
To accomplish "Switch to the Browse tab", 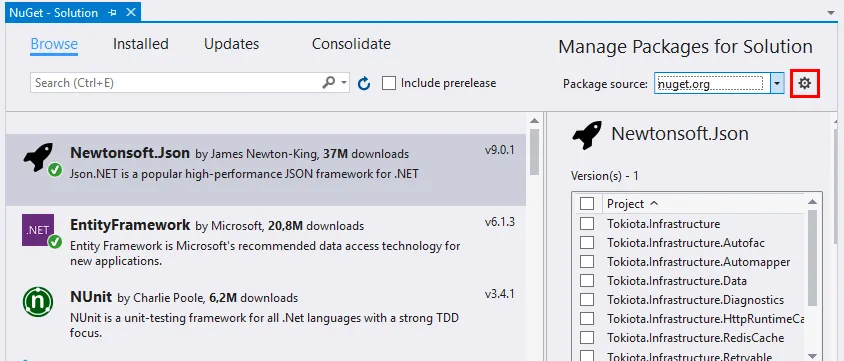I will click(x=54, y=44).
